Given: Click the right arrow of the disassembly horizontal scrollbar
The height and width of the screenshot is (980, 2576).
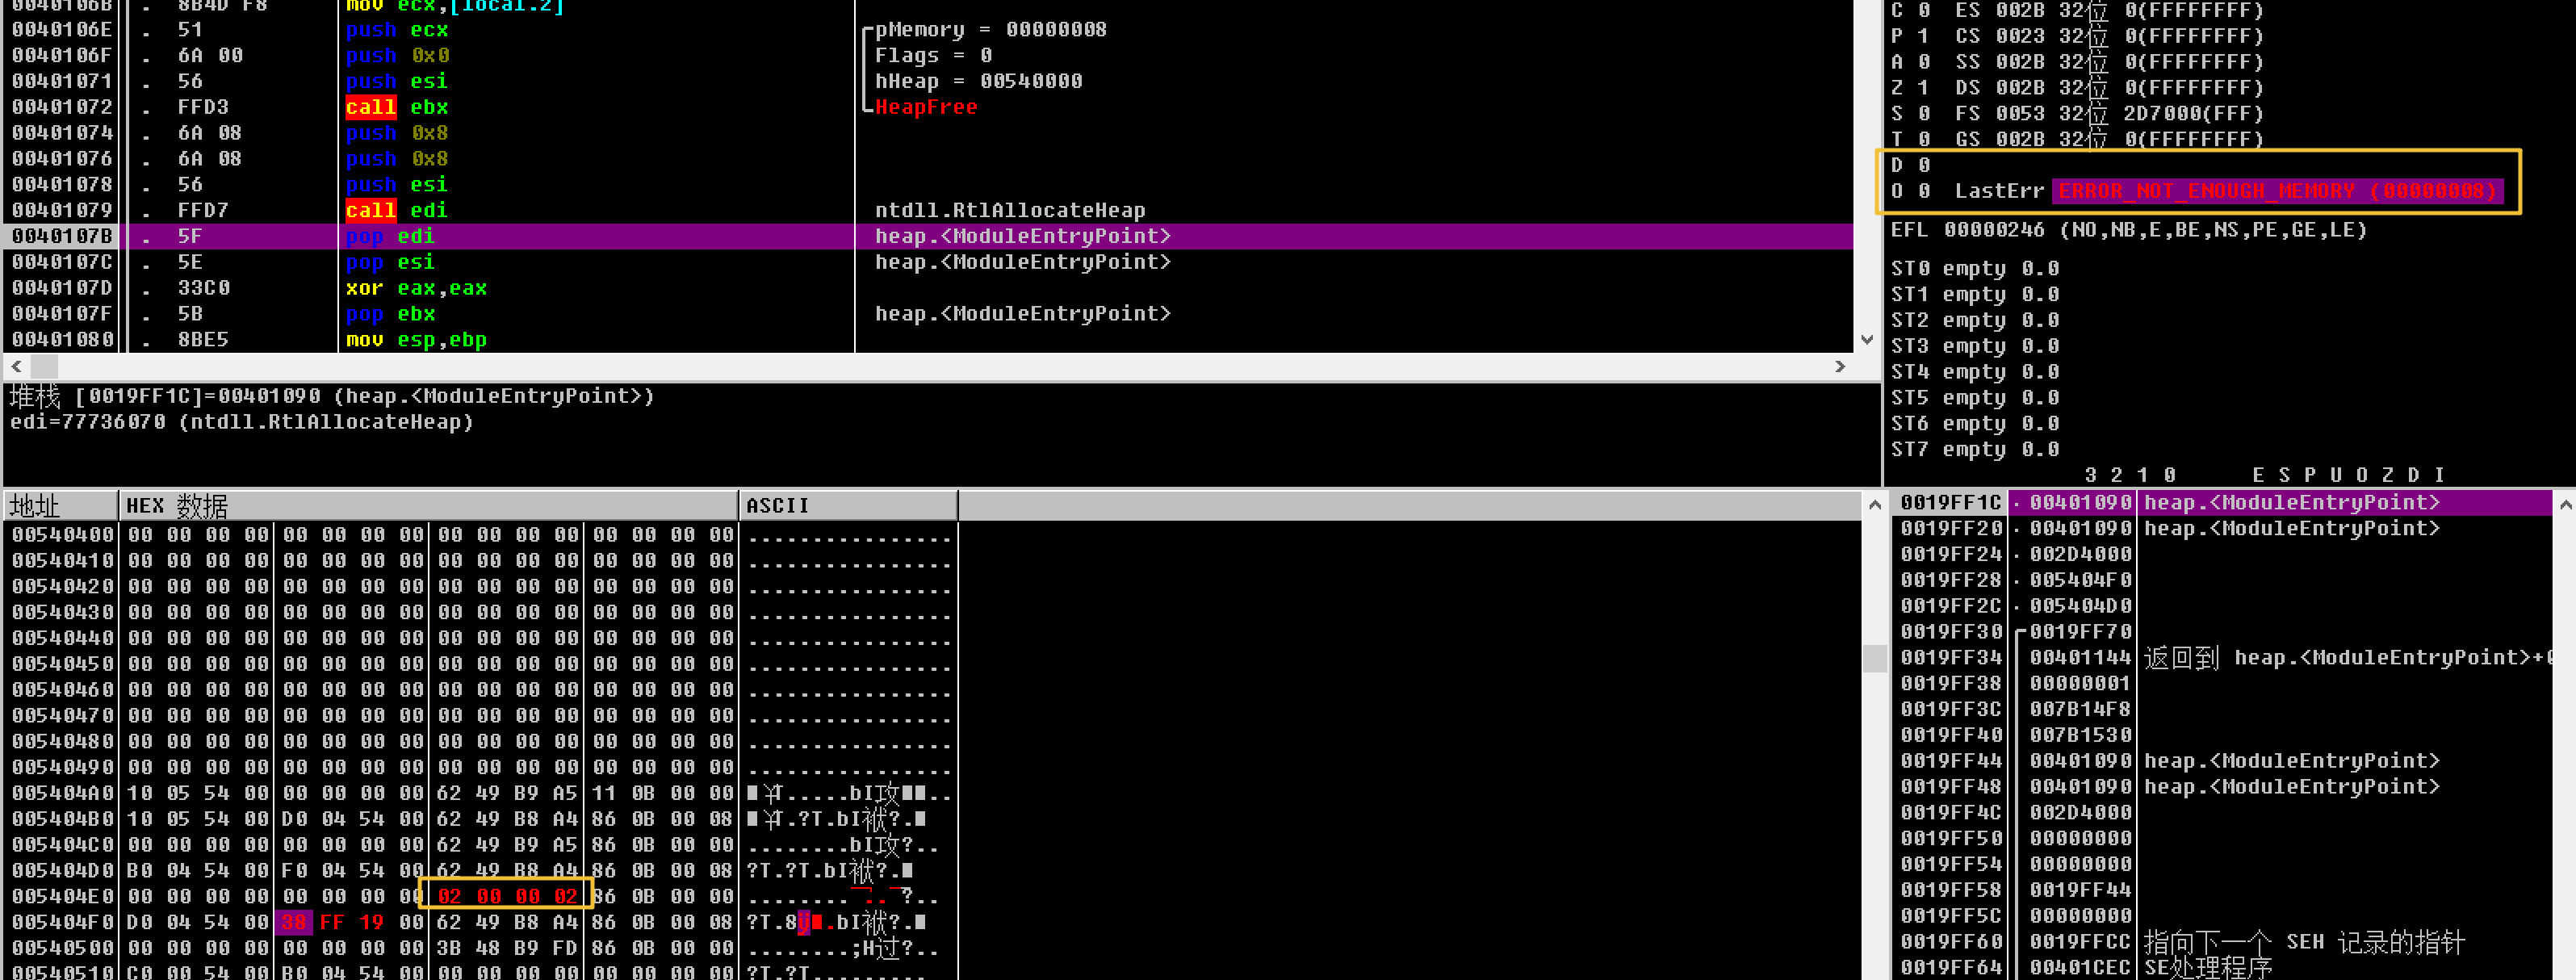Looking at the screenshot, I should (1840, 367).
